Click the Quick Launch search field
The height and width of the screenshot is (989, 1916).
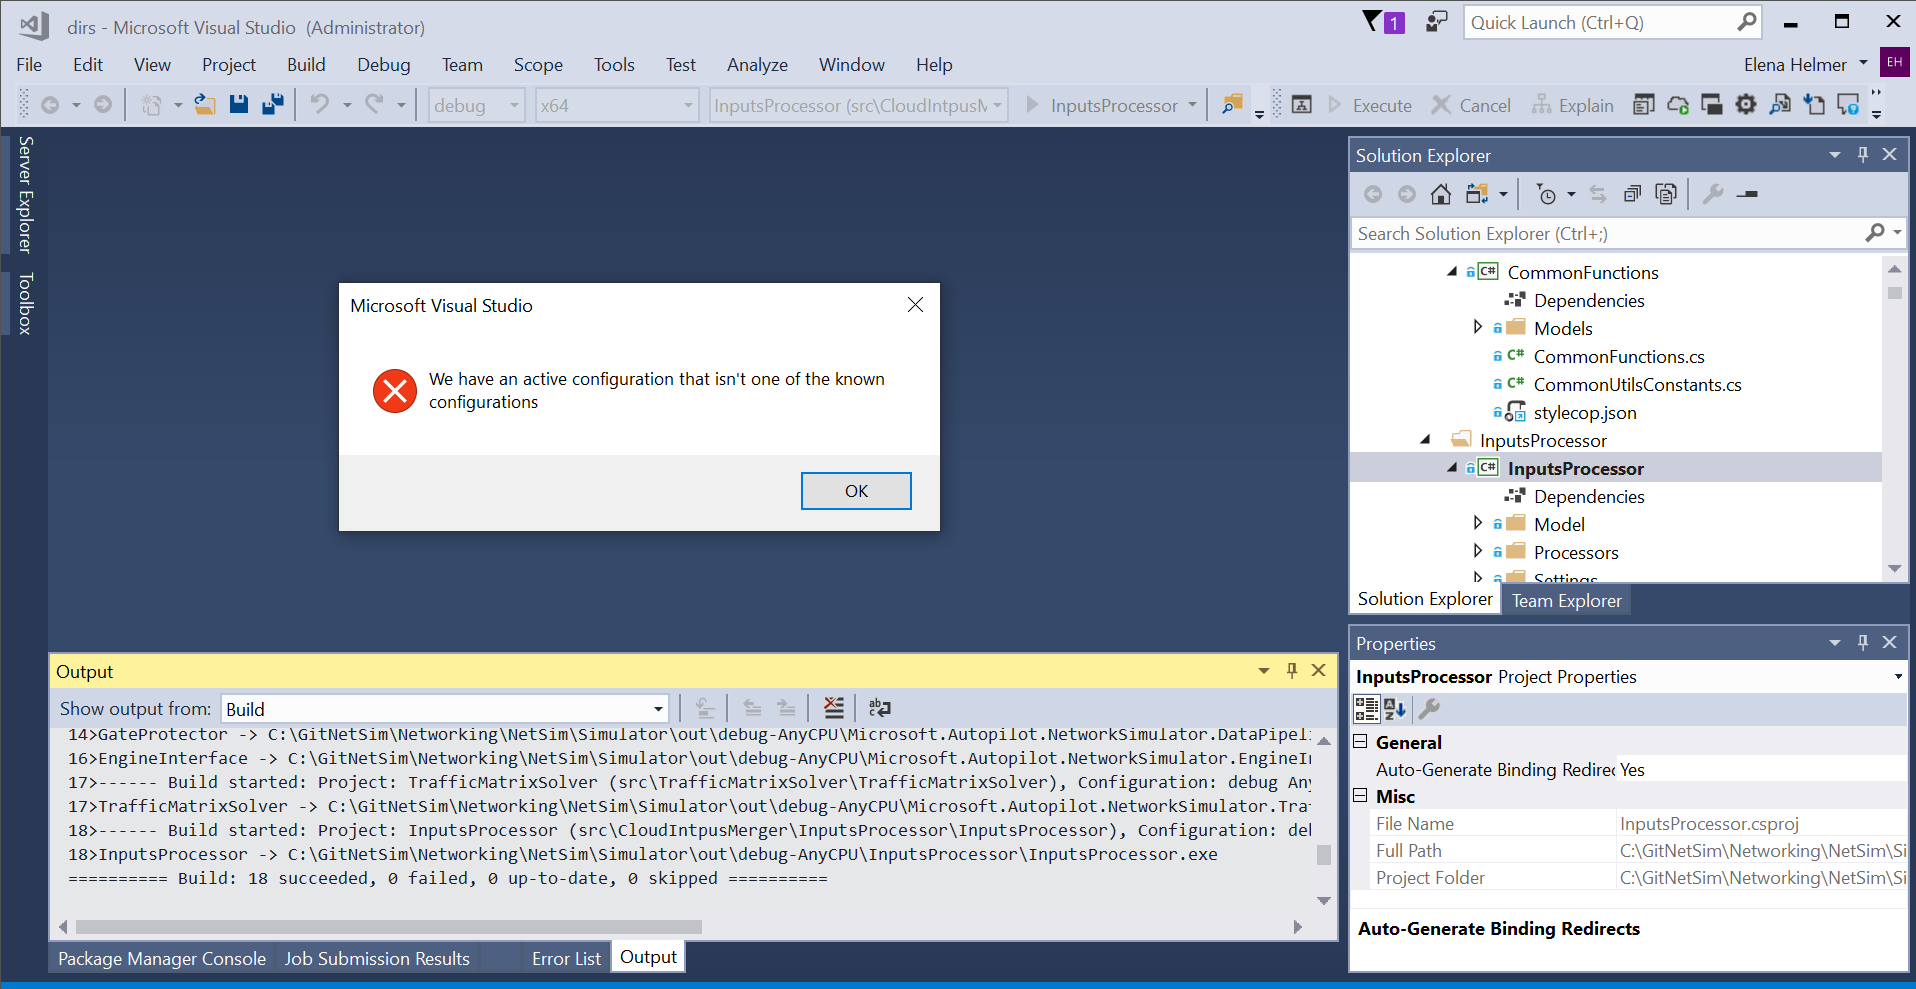(1613, 22)
